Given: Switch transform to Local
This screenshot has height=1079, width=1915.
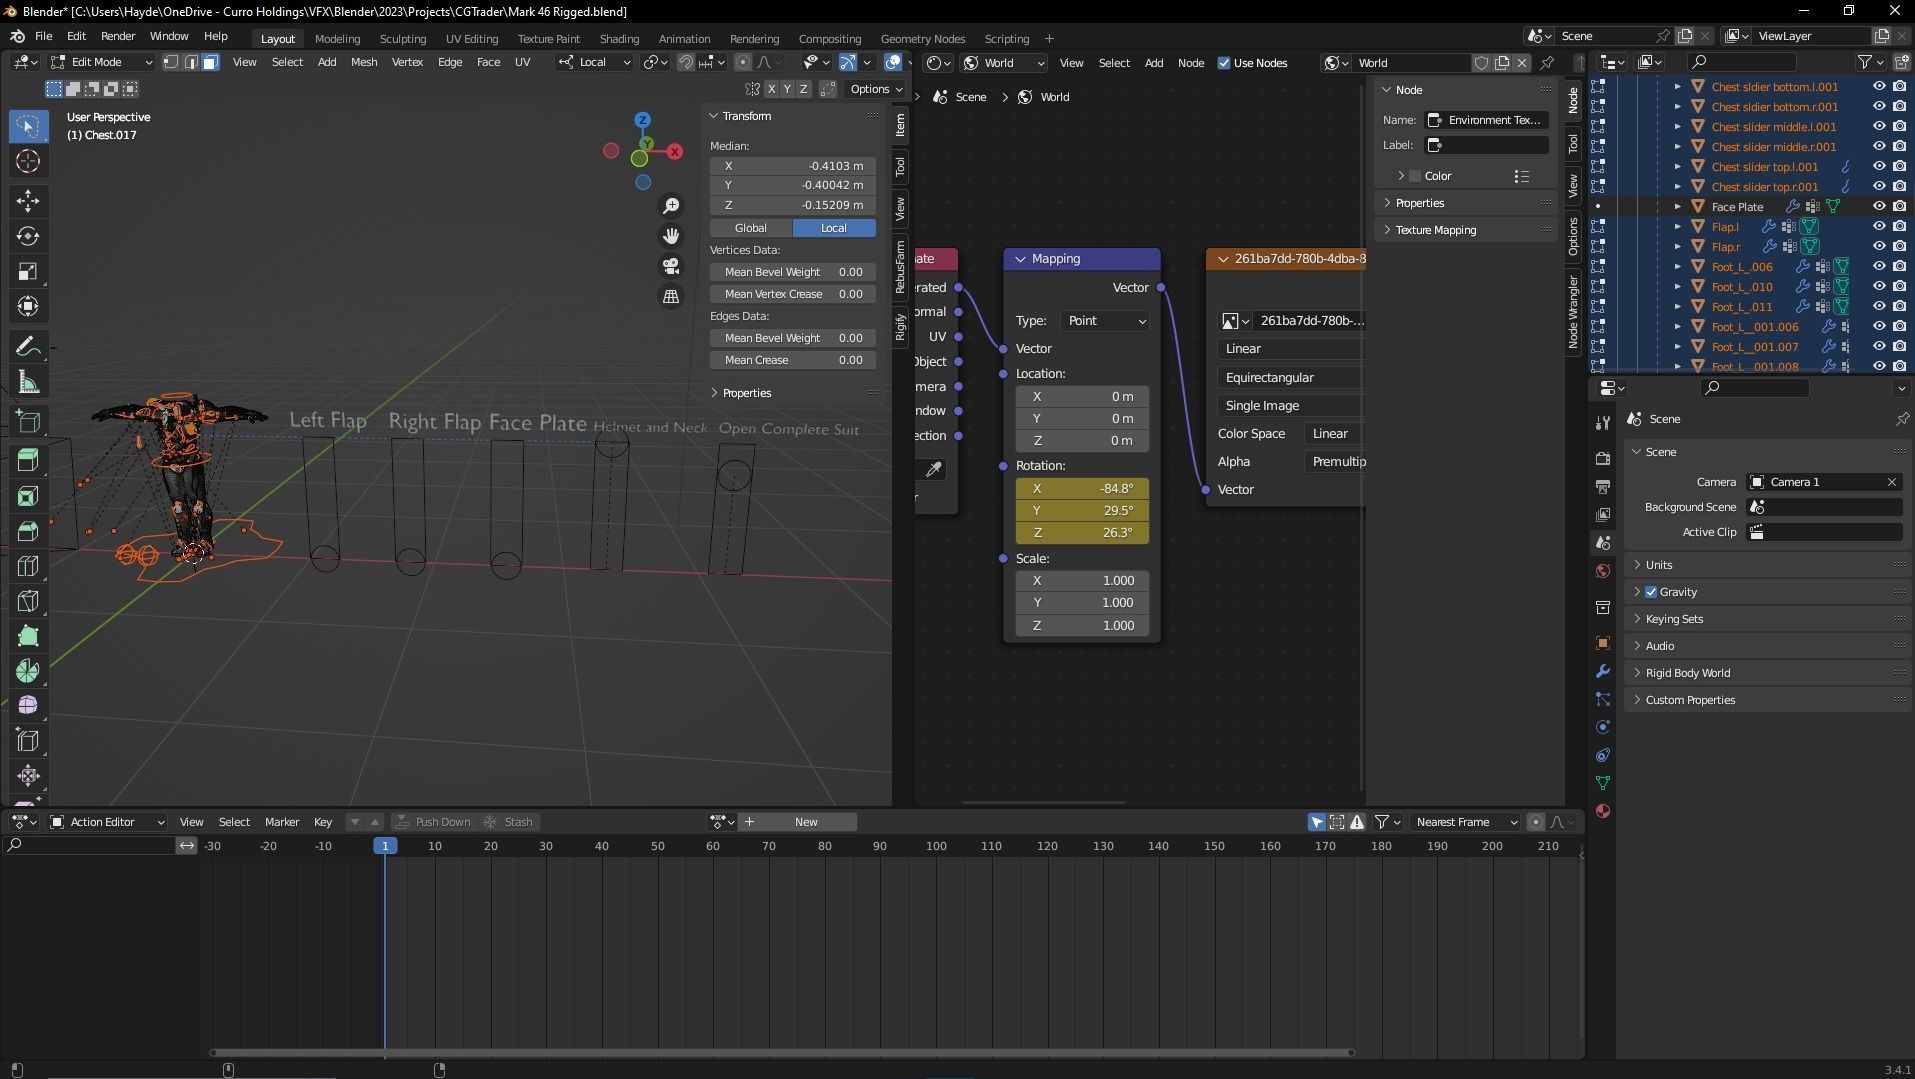Looking at the screenshot, I should coord(834,228).
